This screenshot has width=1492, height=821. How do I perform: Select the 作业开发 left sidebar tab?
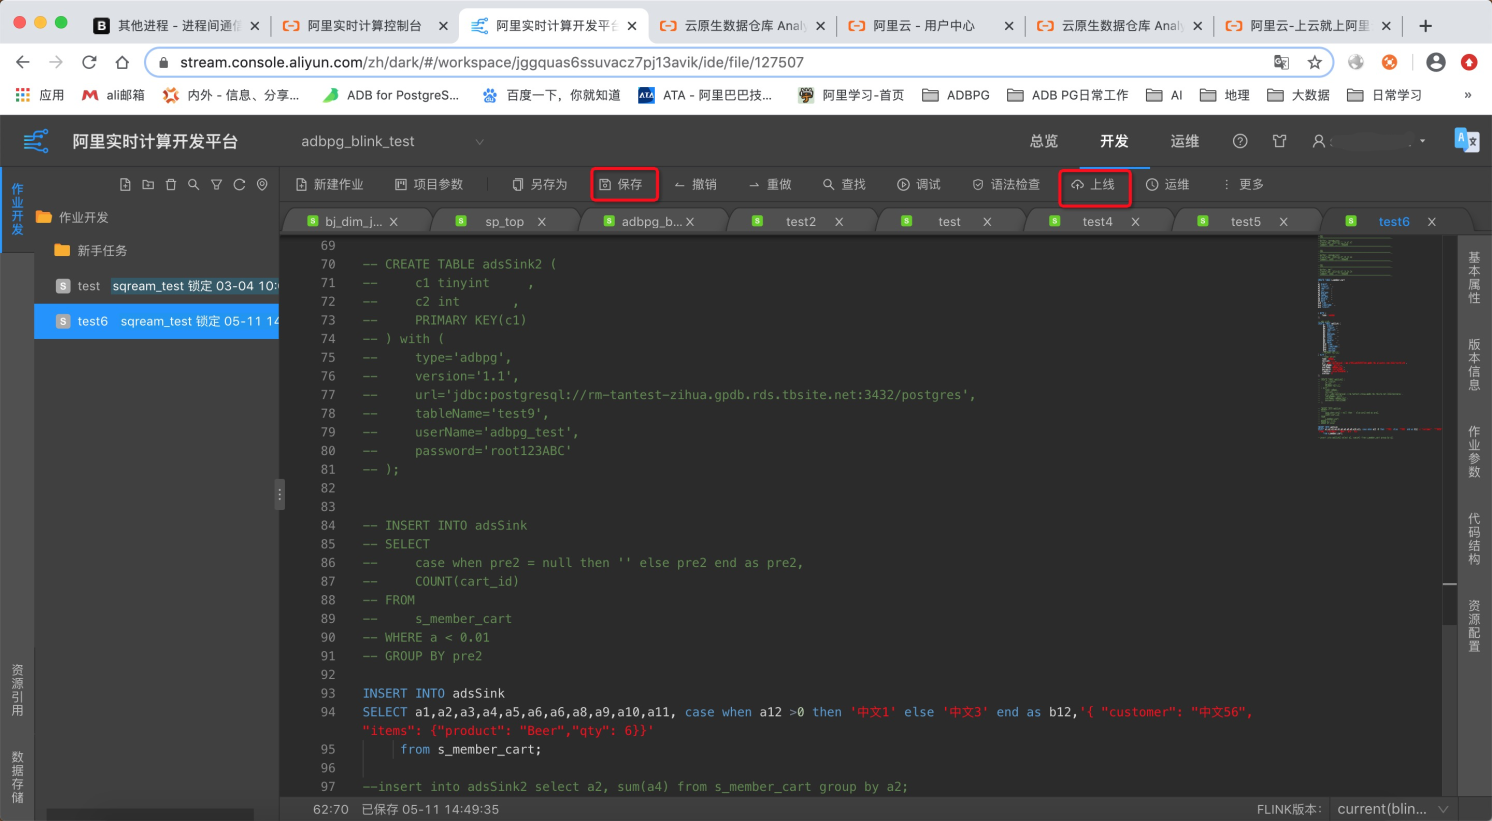17,209
